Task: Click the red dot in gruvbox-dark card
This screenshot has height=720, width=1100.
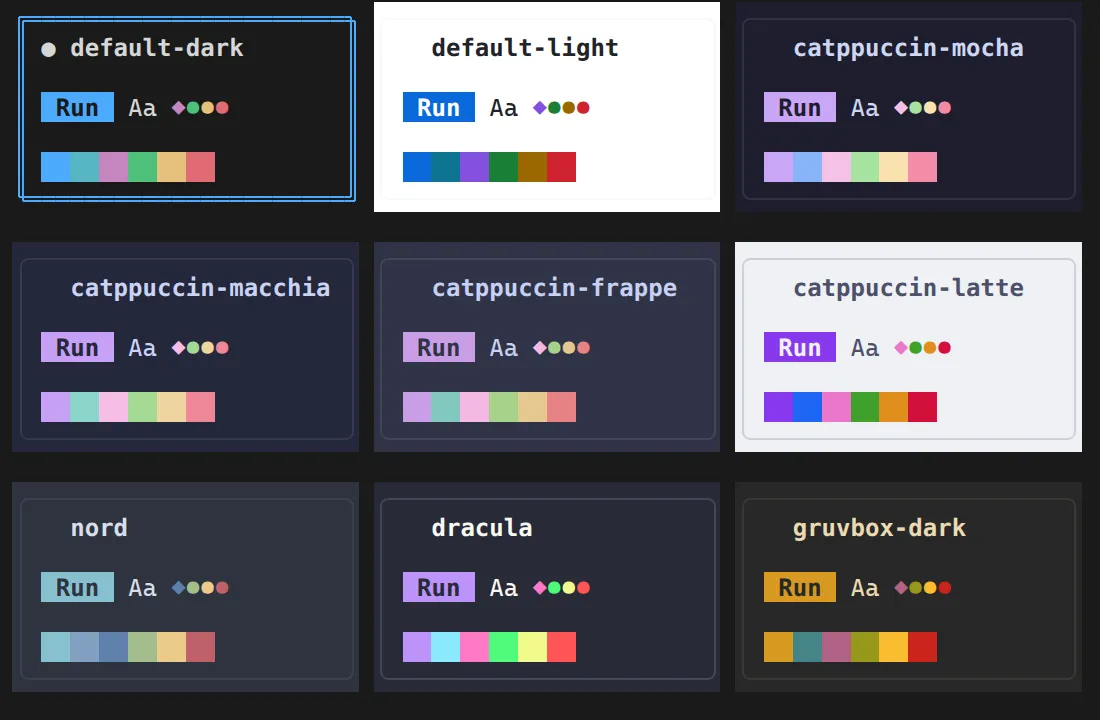Action: tap(945, 587)
